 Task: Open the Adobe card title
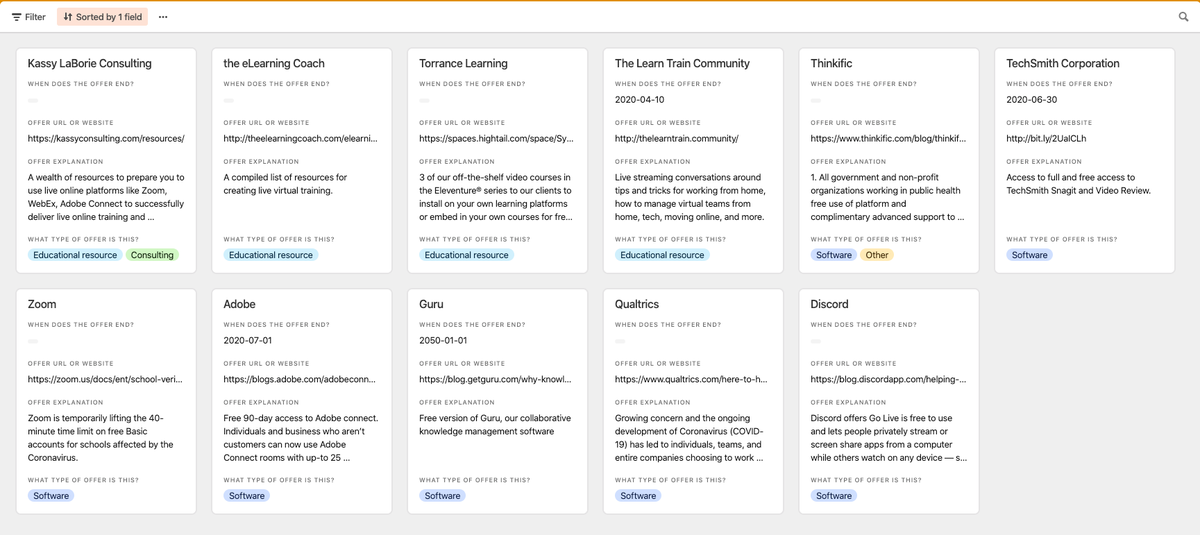(239, 304)
